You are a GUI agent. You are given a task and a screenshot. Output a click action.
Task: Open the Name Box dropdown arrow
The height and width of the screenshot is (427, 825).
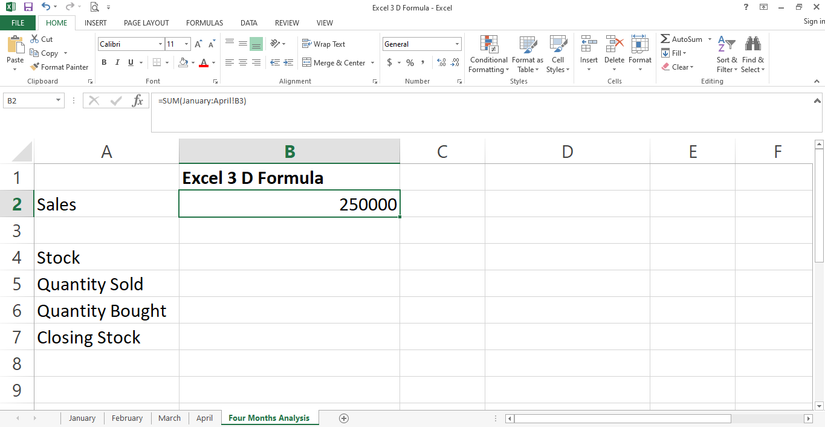[x=59, y=101]
